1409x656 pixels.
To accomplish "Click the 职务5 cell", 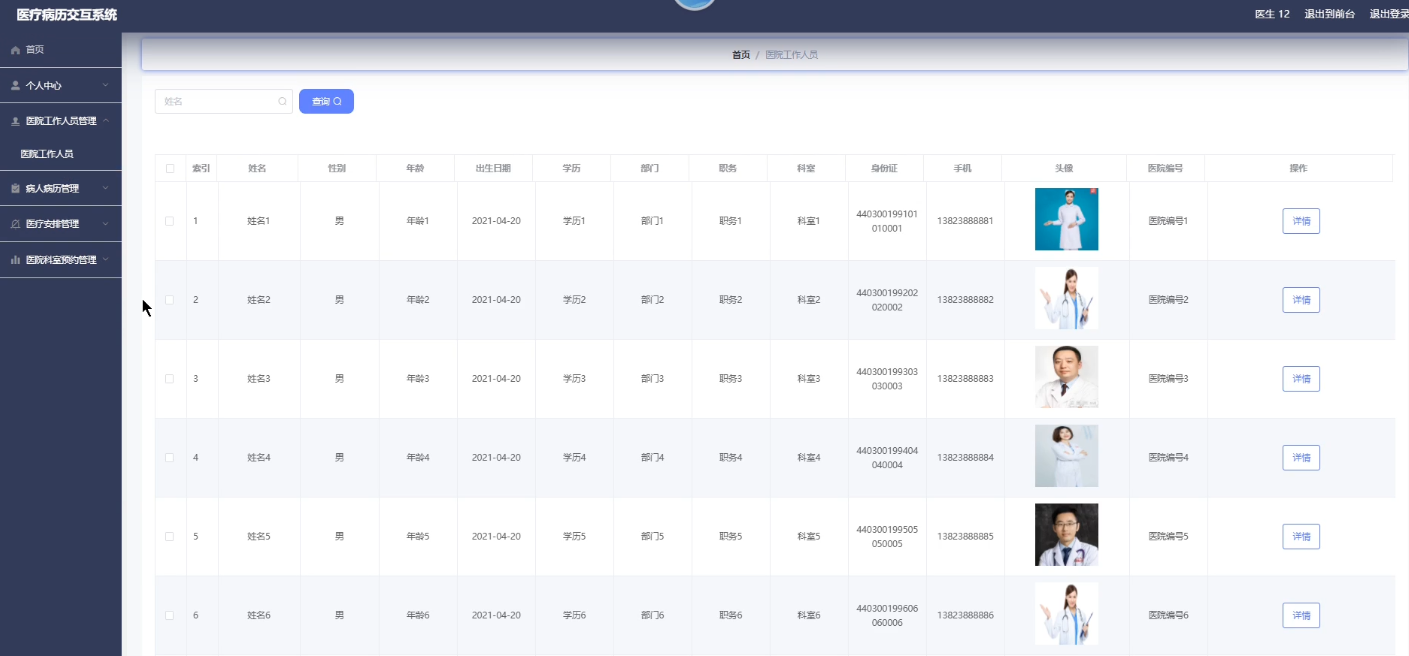I will (x=730, y=537).
